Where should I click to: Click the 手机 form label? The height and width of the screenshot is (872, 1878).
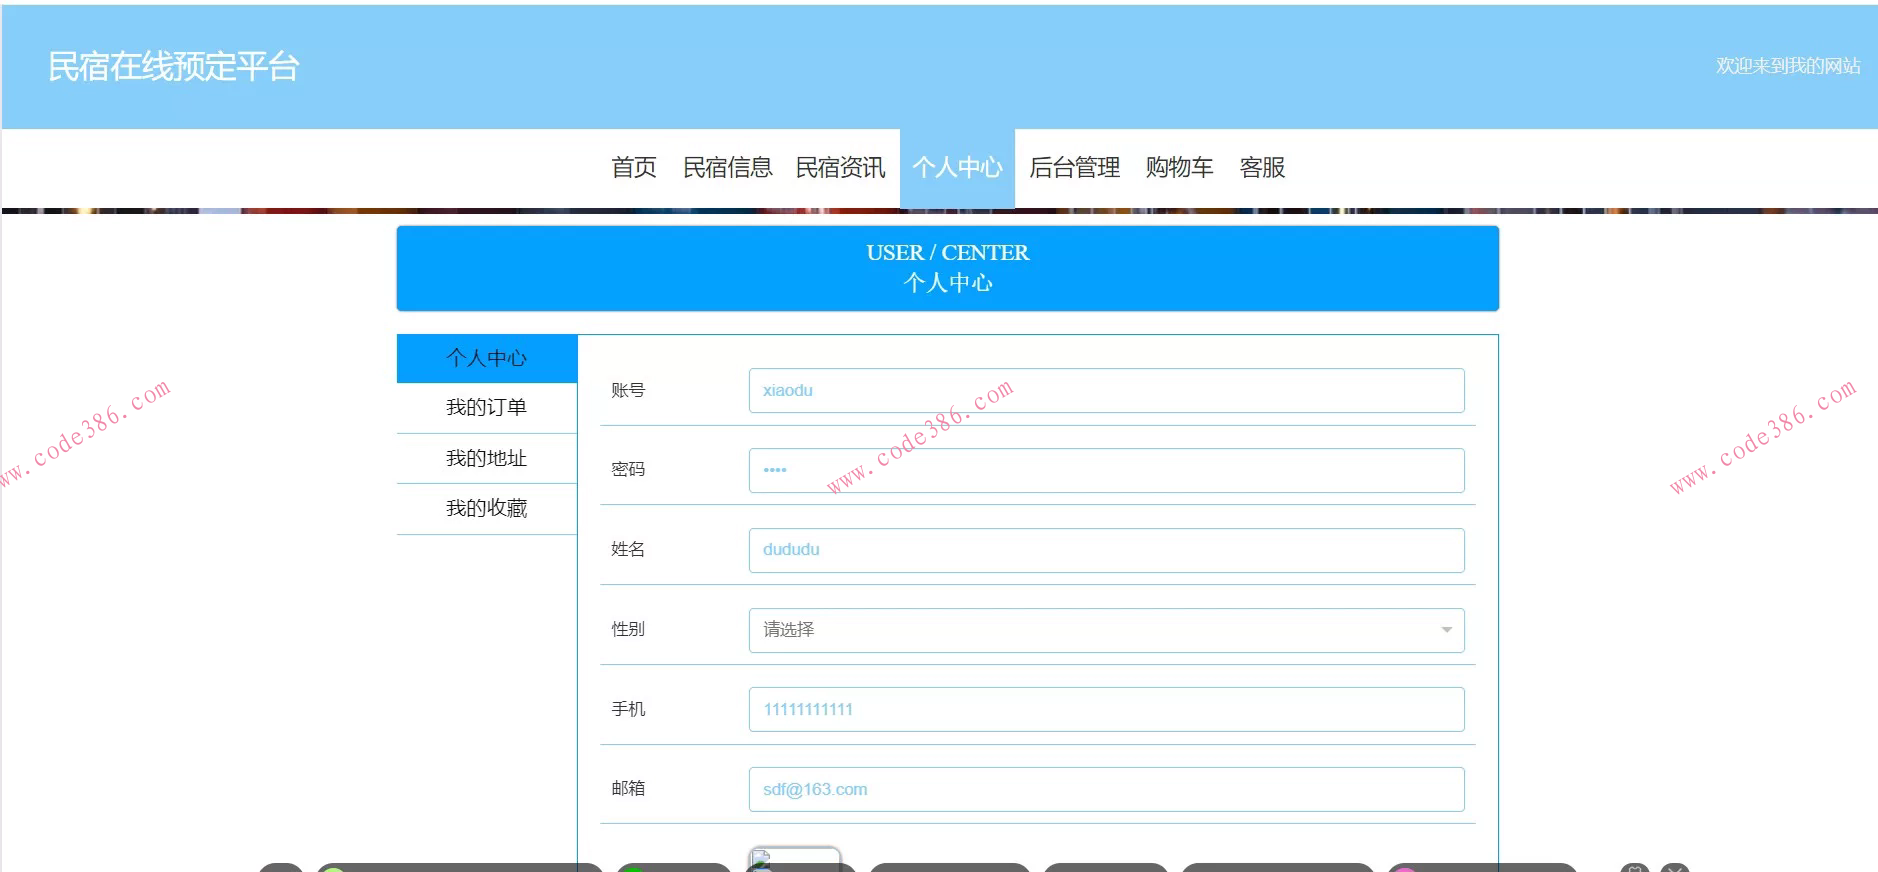coord(628,709)
